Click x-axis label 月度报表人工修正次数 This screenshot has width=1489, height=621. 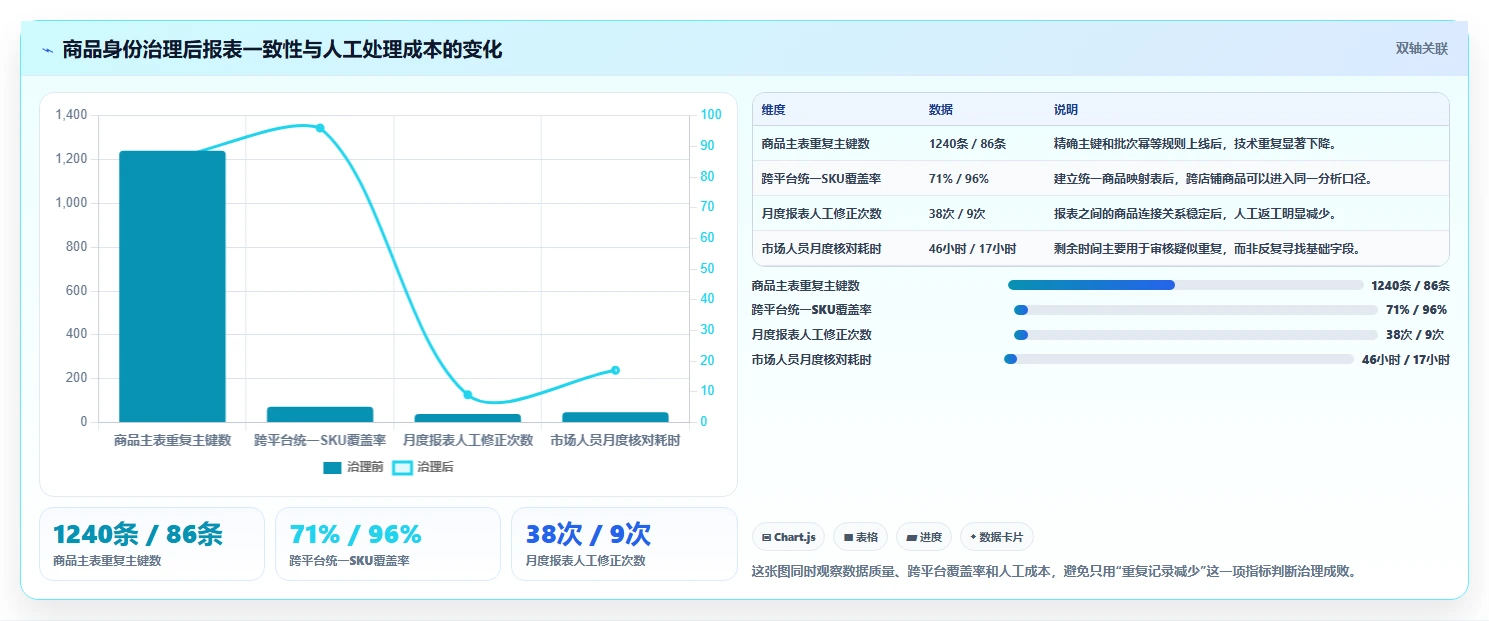point(468,440)
